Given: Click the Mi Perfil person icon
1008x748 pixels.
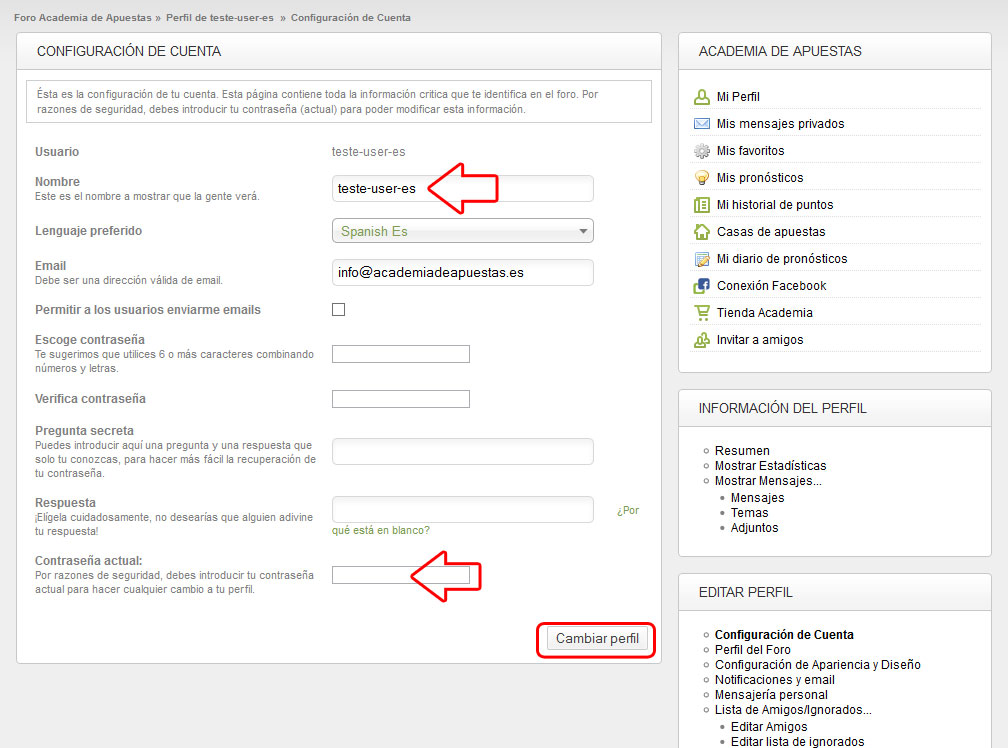Looking at the screenshot, I should pos(702,97).
